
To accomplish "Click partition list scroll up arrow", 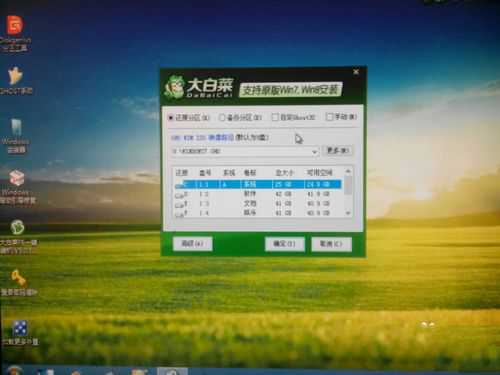I will [348, 172].
